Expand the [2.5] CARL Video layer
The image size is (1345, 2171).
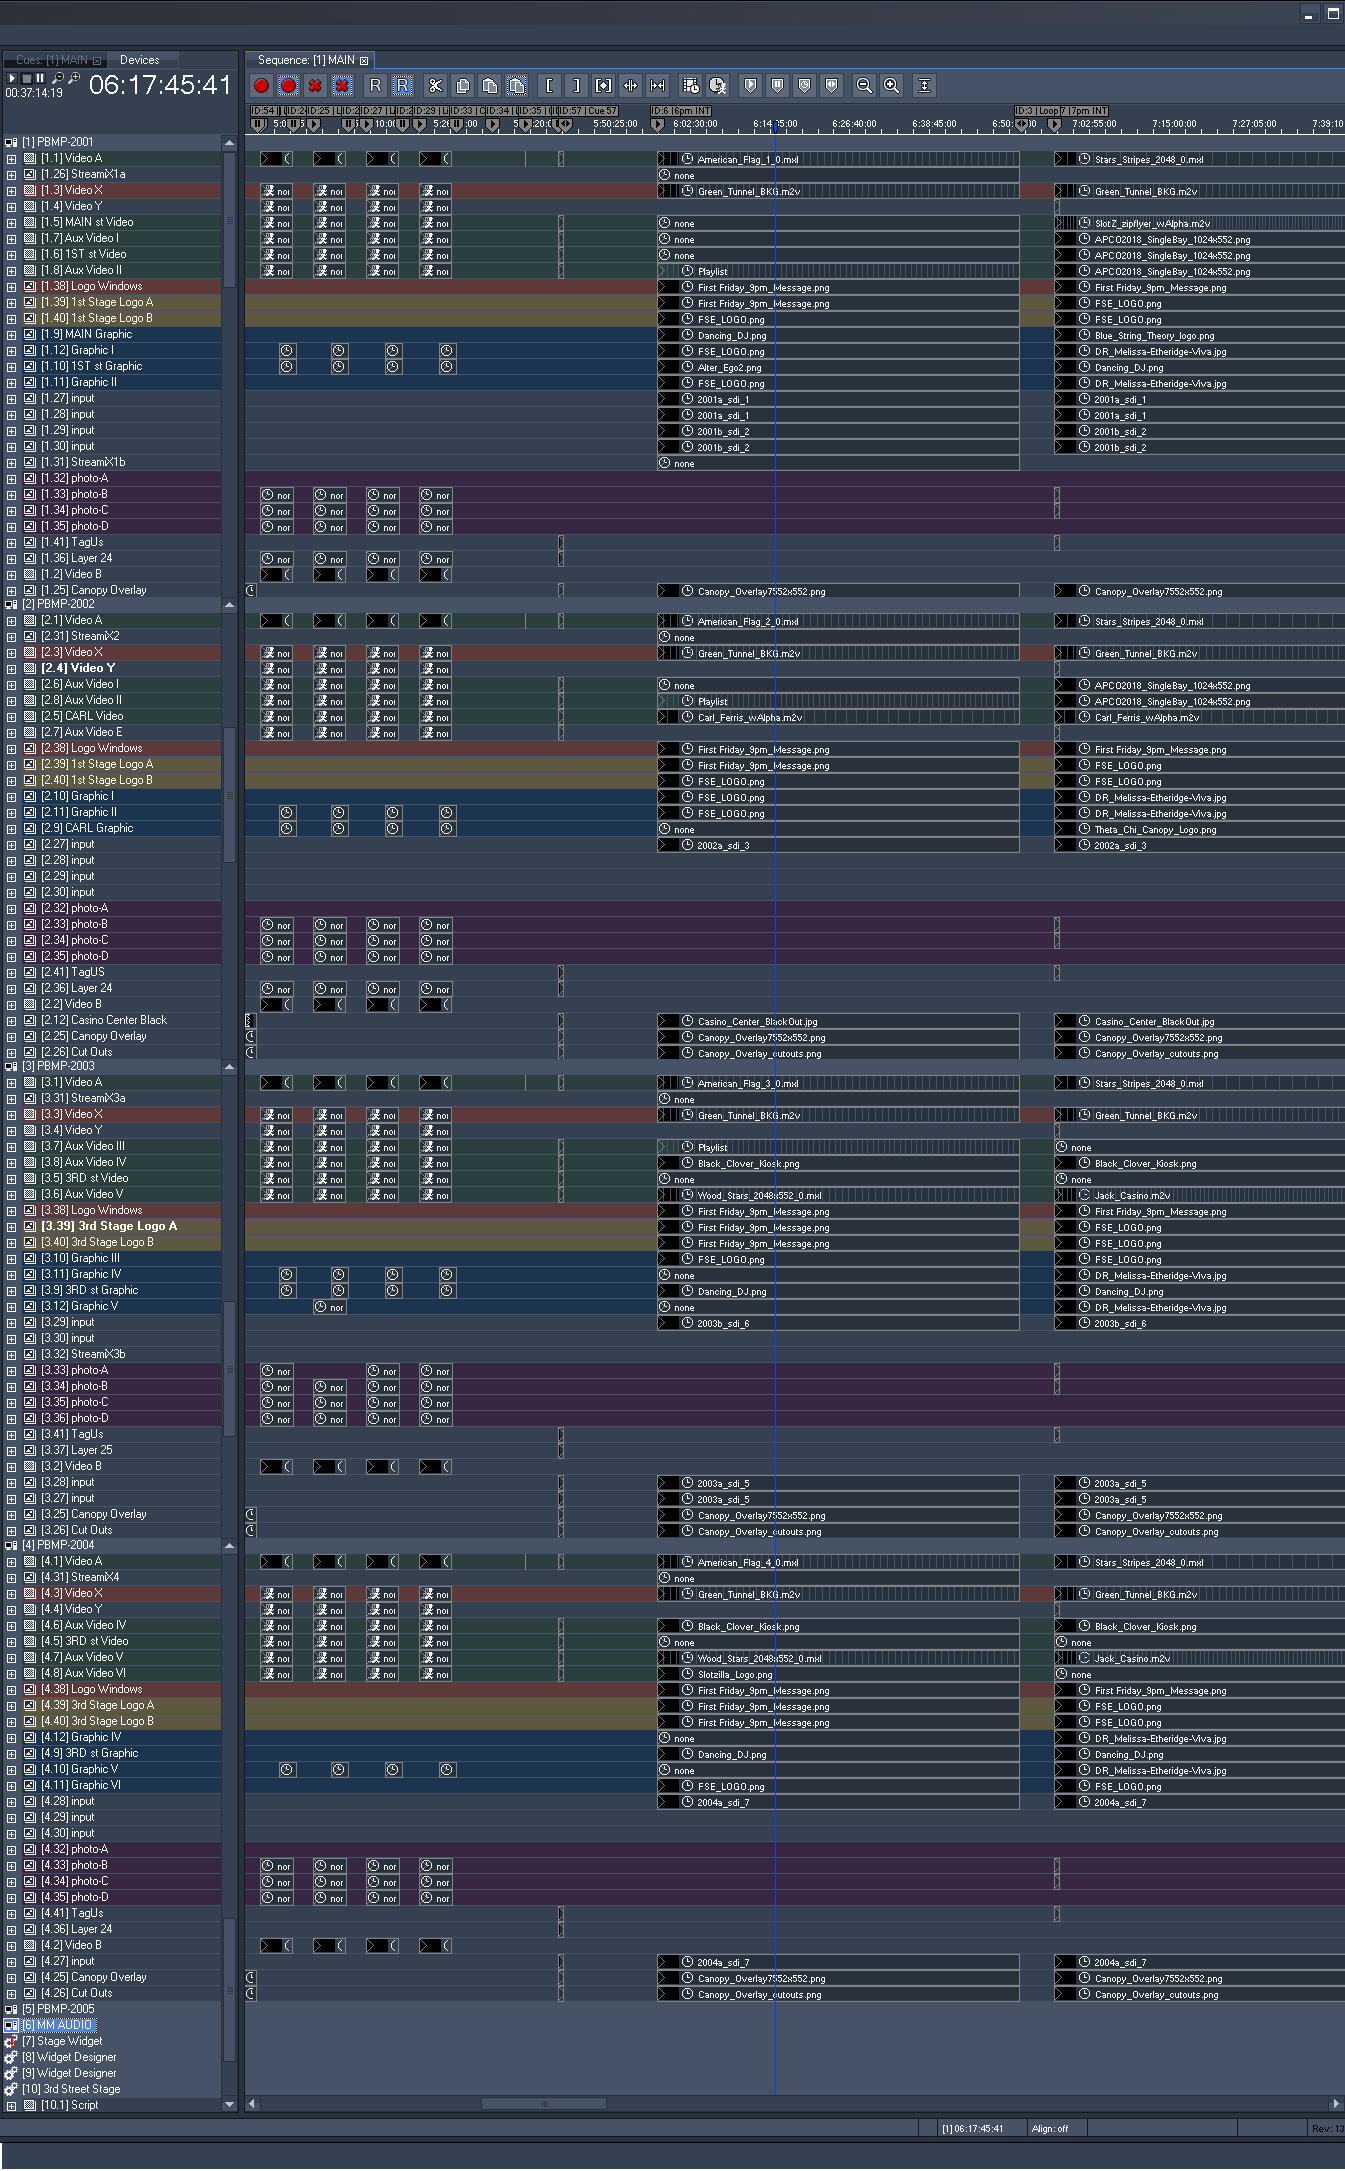[x=11, y=717]
